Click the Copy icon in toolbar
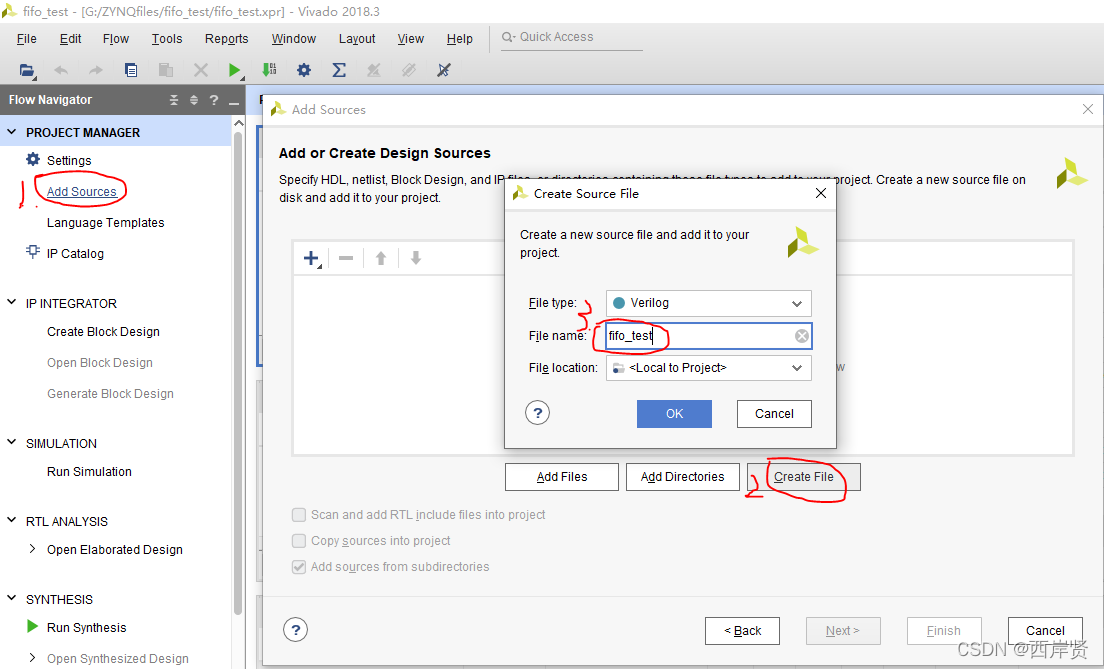This screenshot has width=1104, height=669. click(131, 70)
